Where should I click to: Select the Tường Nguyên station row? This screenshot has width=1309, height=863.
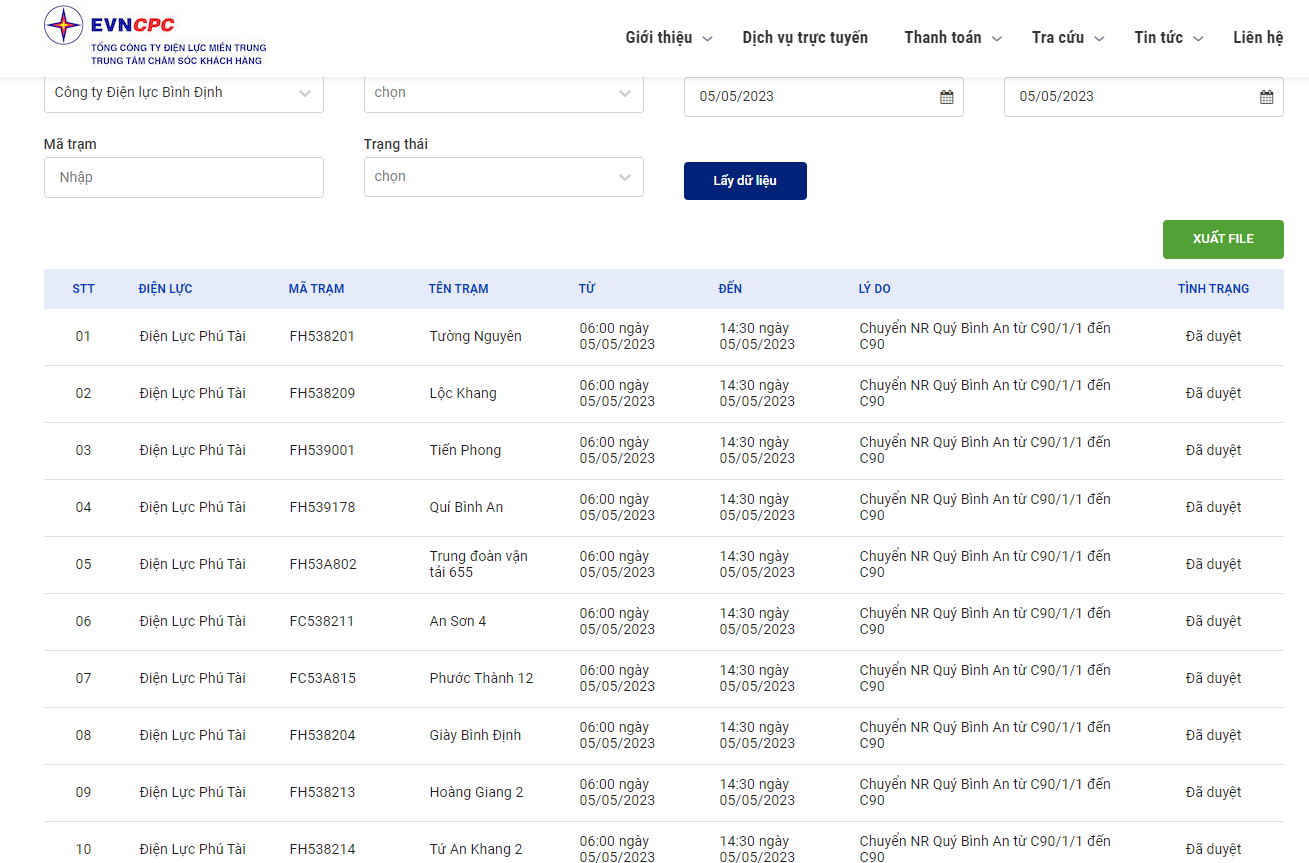tap(664, 337)
